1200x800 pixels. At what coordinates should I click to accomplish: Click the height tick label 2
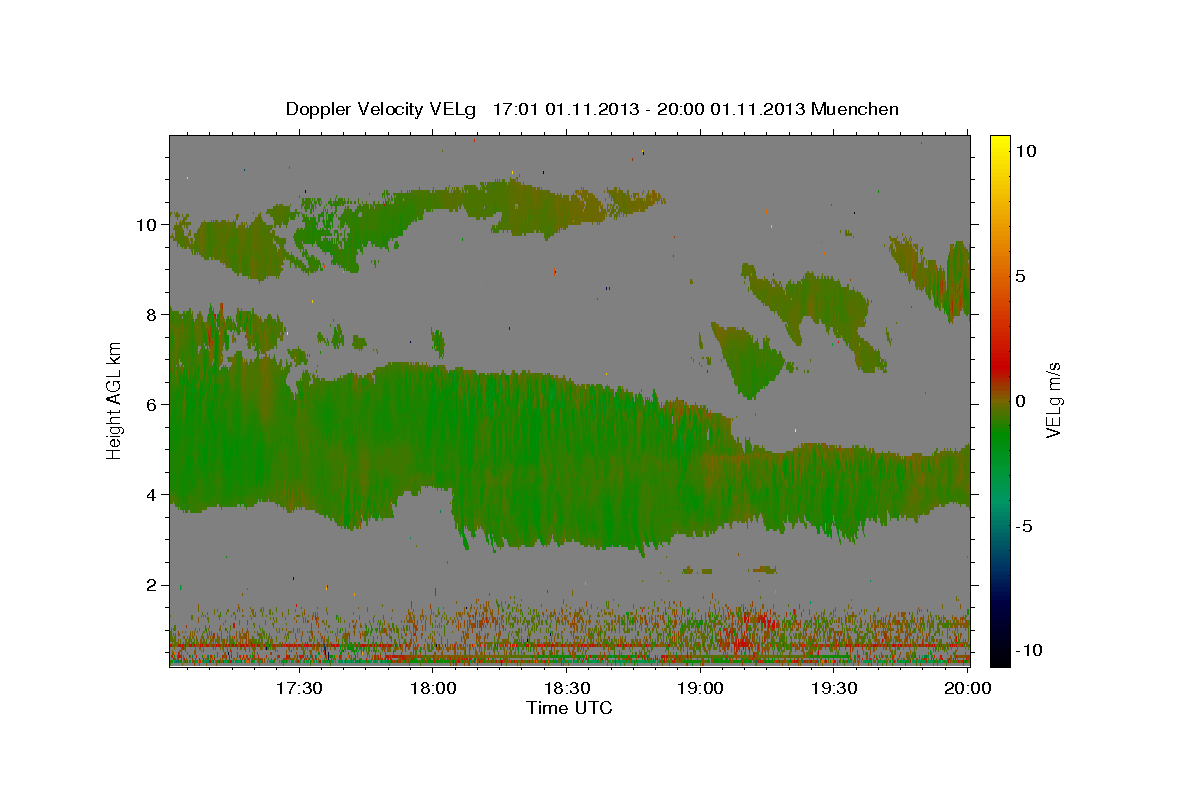click(152, 585)
